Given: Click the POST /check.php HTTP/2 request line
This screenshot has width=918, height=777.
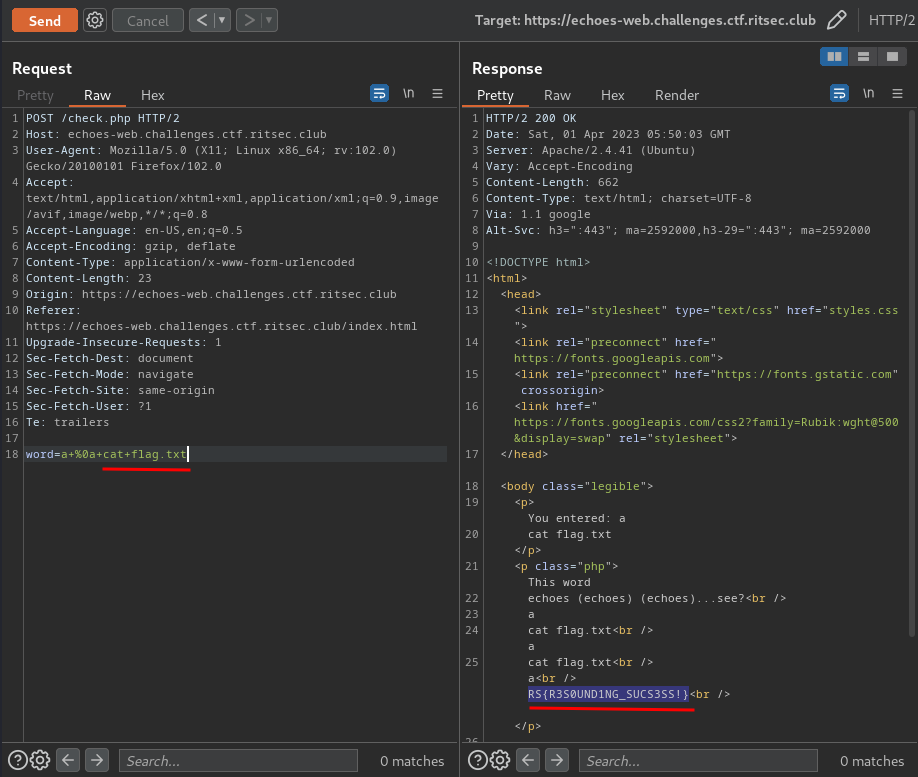Looking at the screenshot, I should (x=102, y=118).
